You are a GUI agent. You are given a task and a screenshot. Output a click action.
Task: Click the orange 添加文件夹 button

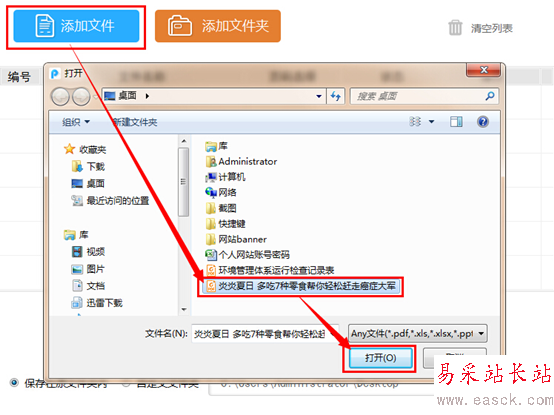tap(218, 26)
